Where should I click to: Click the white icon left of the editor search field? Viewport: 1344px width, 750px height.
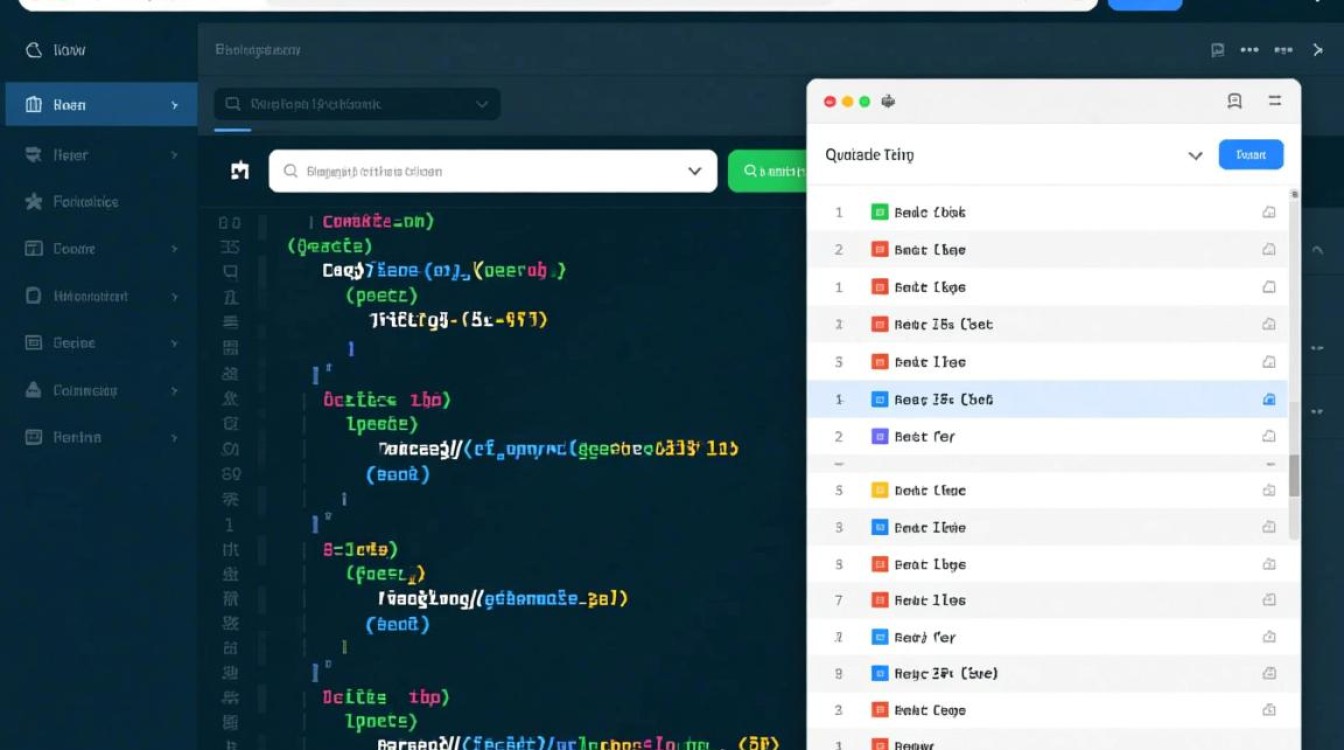(x=240, y=171)
